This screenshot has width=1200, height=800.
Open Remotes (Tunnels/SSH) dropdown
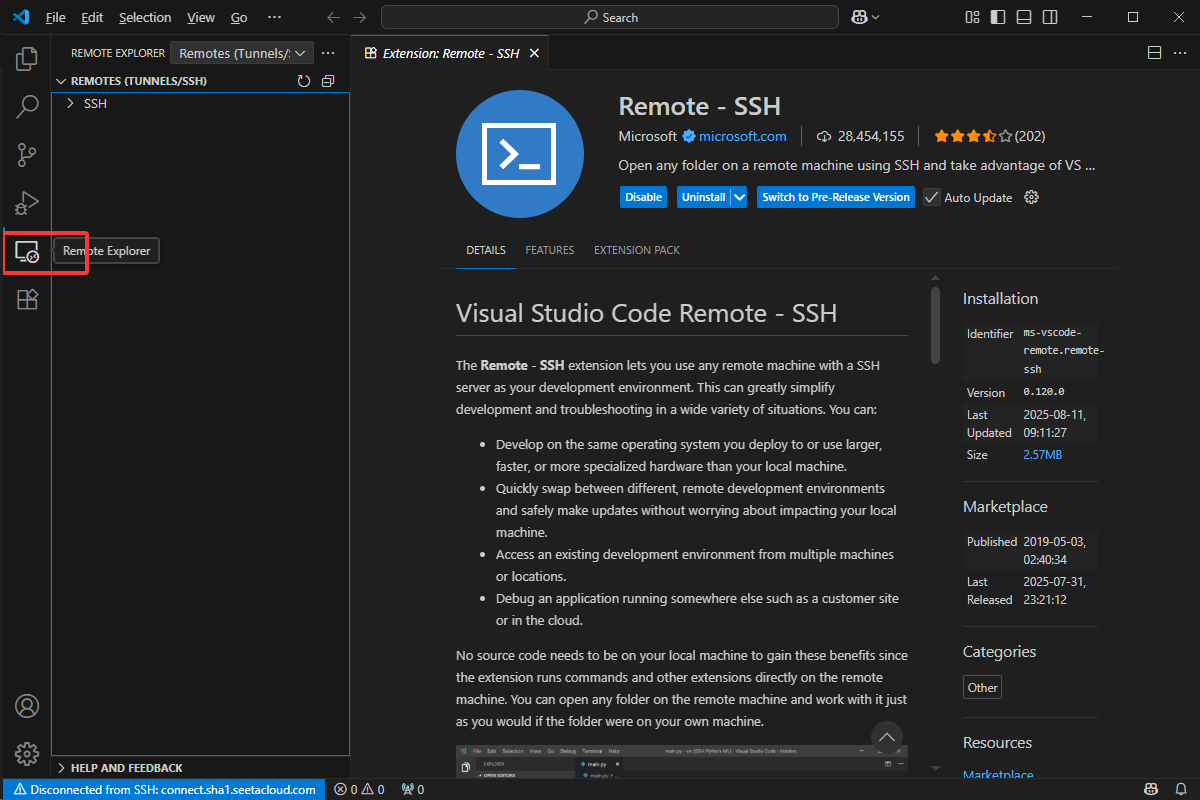tap(242, 53)
